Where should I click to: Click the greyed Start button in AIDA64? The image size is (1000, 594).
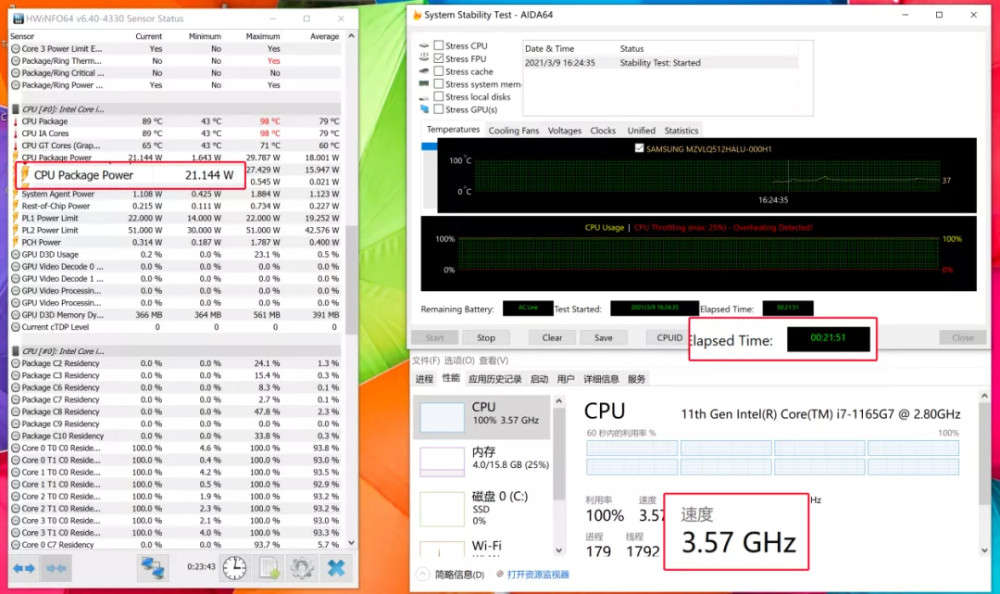click(434, 338)
